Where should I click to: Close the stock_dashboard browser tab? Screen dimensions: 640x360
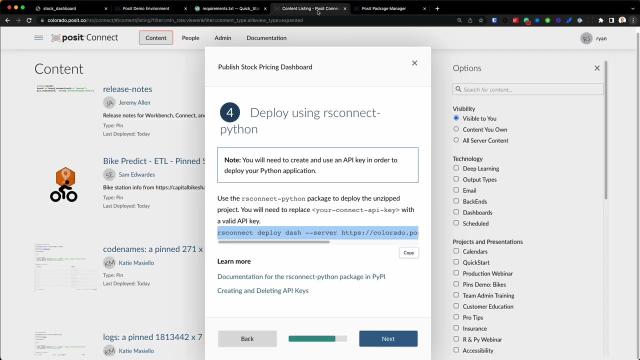coord(106,9)
